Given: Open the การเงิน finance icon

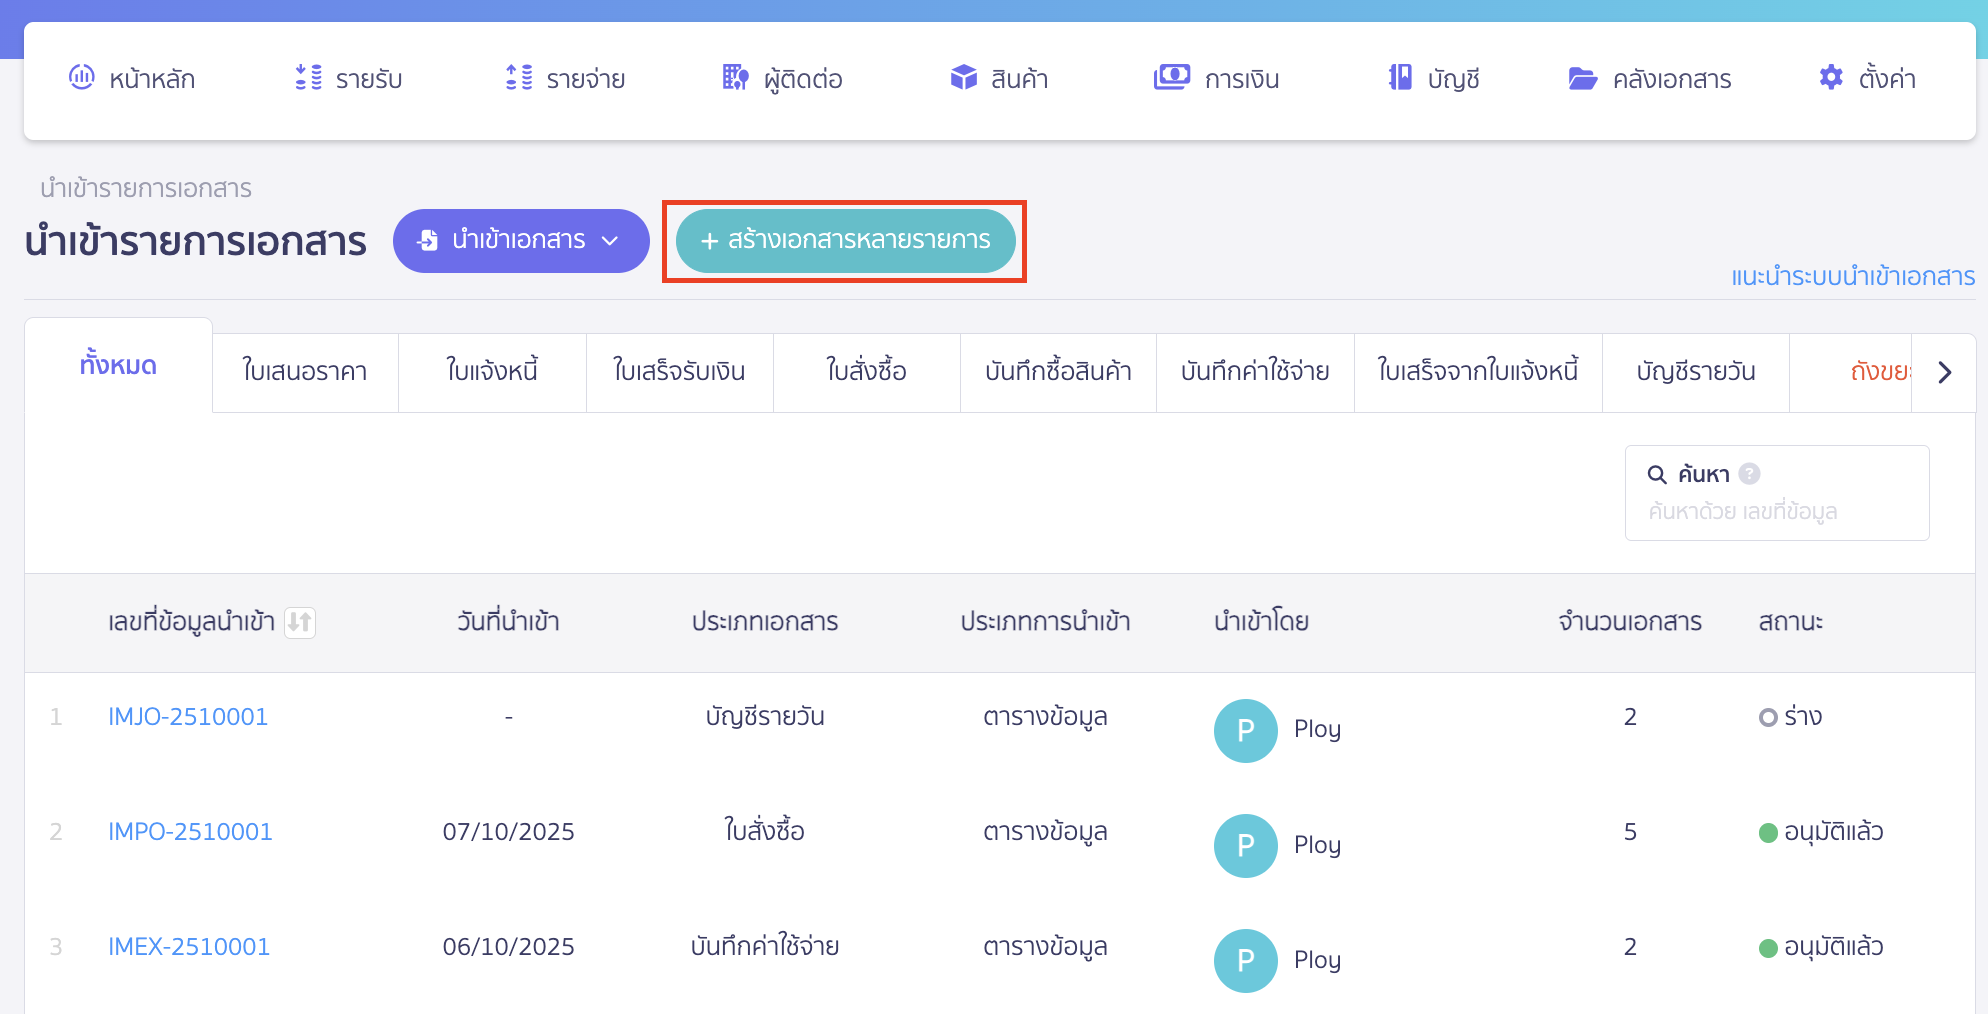Looking at the screenshot, I should tap(1172, 77).
